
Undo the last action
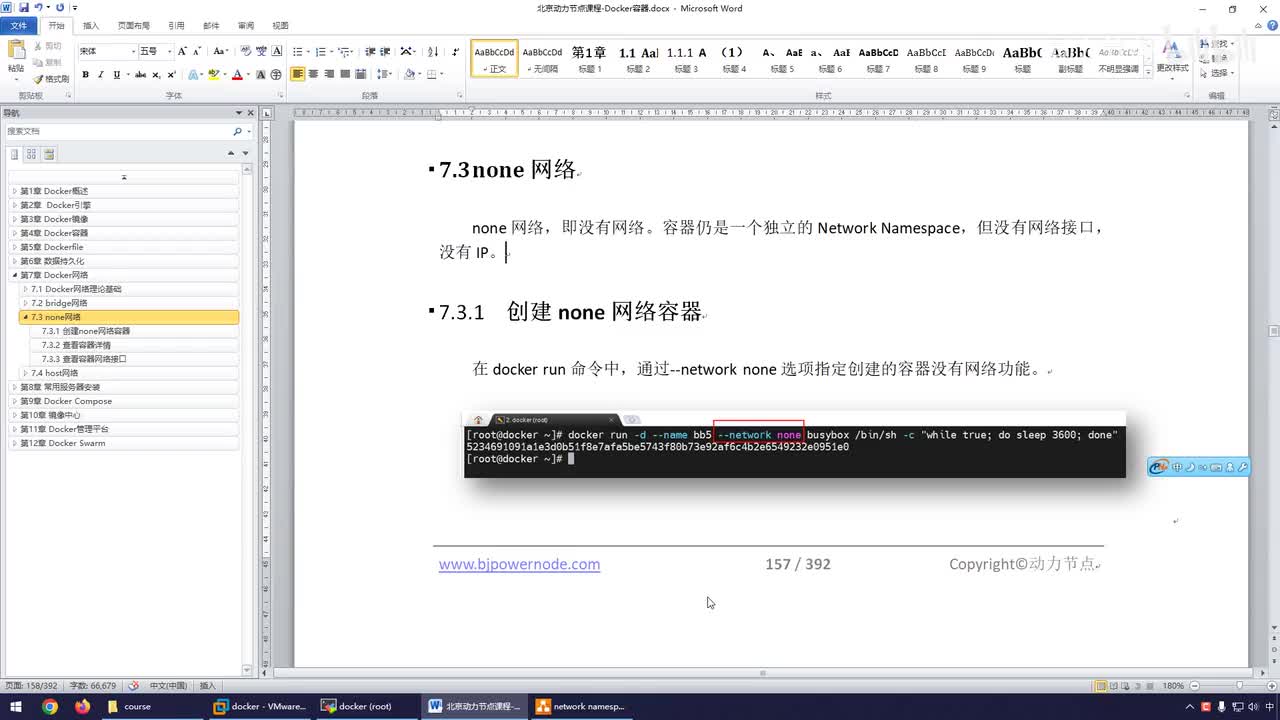point(39,8)
